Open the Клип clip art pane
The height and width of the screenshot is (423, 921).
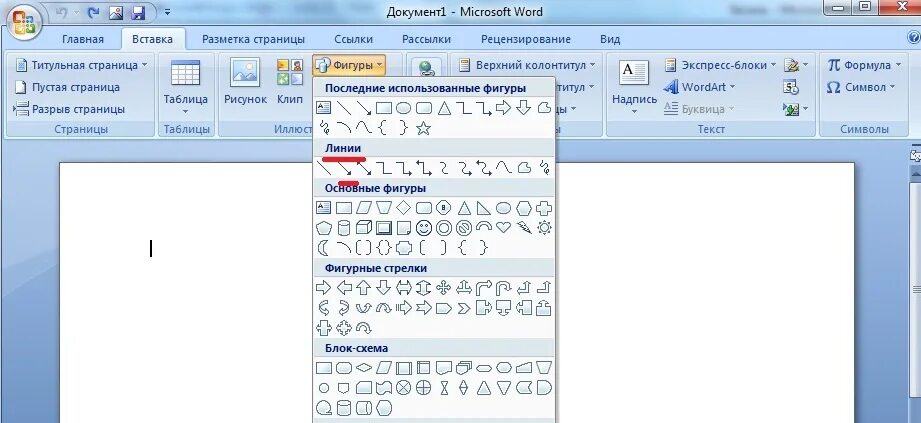pyautogui.click(x=290, y=82)
